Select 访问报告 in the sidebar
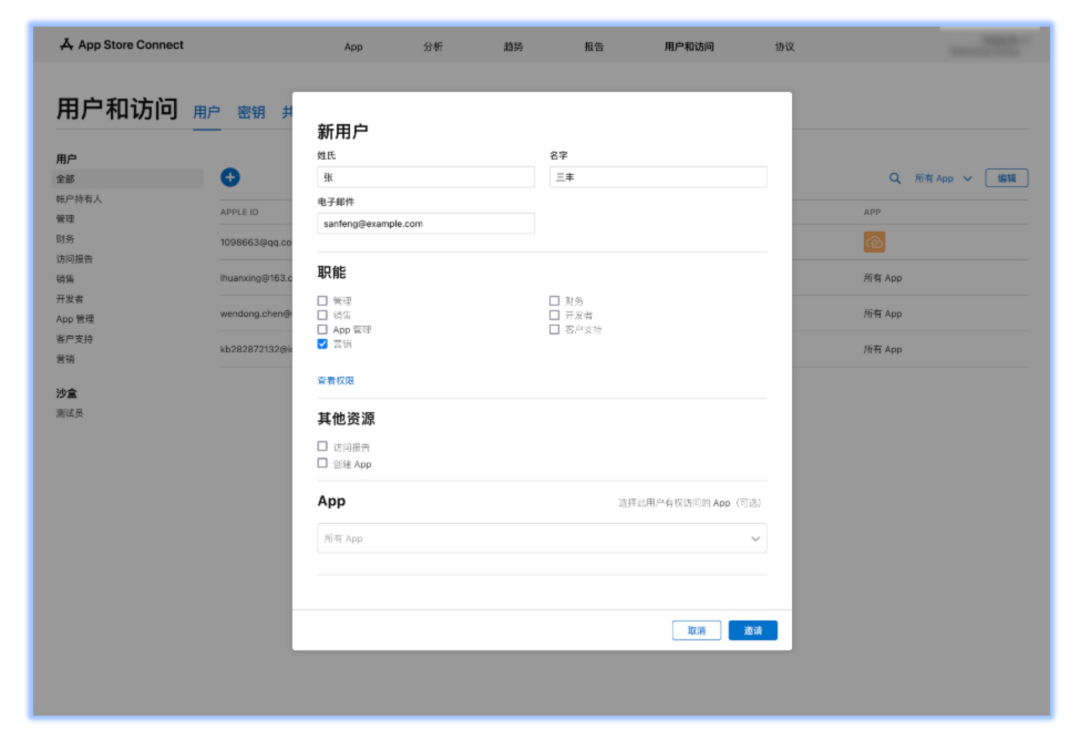 click(x=74, y=259)
